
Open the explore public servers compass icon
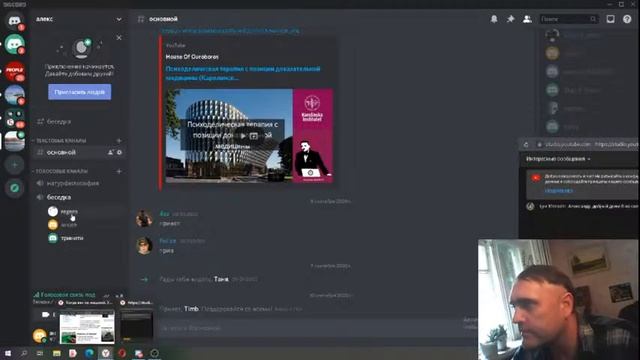pos(15,188)
